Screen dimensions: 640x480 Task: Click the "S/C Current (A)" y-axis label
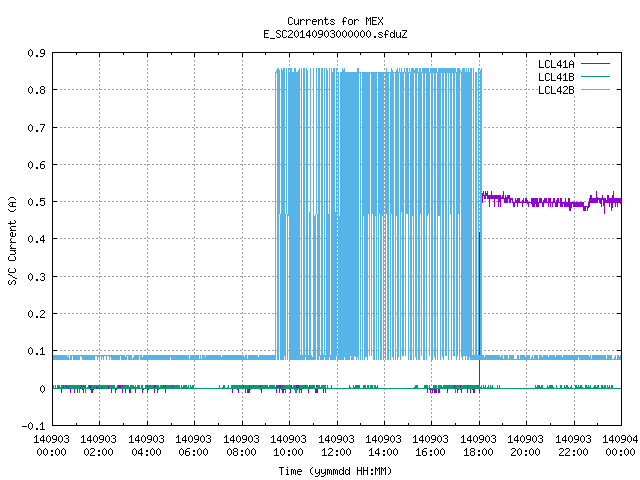pos(13,240)
